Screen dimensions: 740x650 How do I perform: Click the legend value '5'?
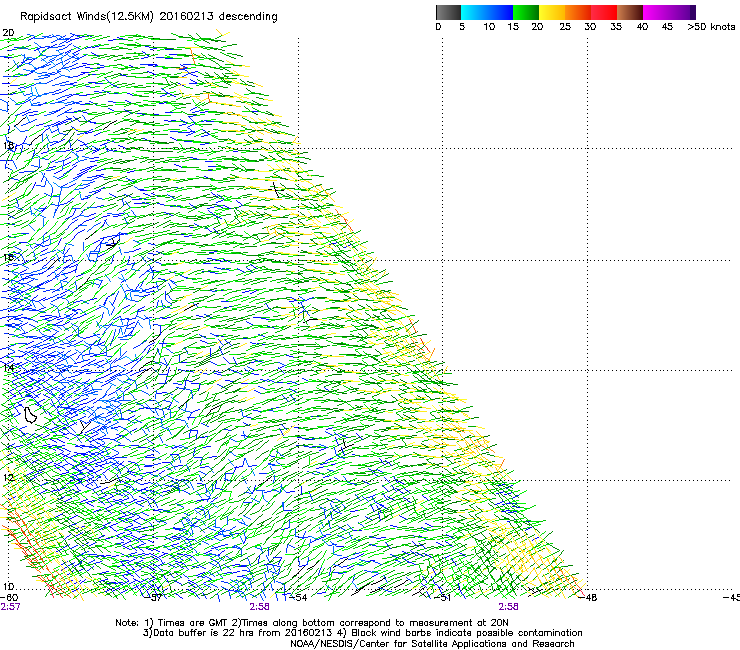tap(462, 27)
